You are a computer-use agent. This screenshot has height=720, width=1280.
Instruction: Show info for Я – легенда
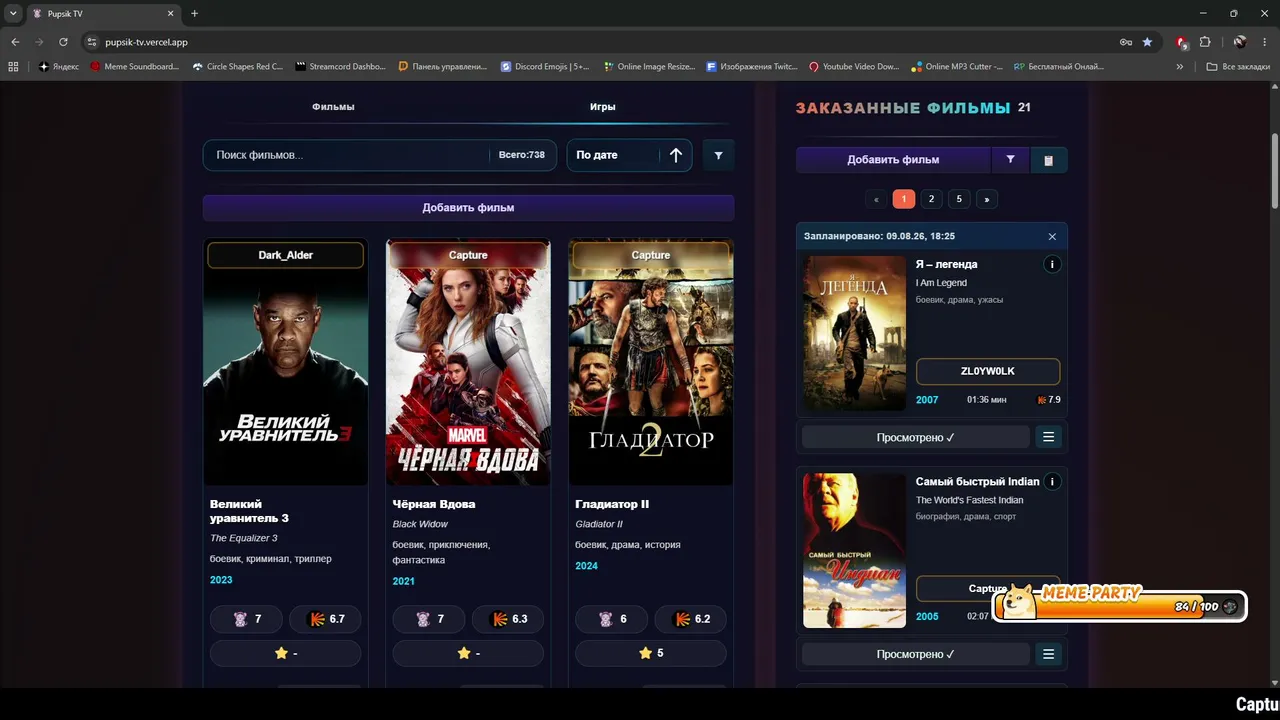click(1051, 265)
